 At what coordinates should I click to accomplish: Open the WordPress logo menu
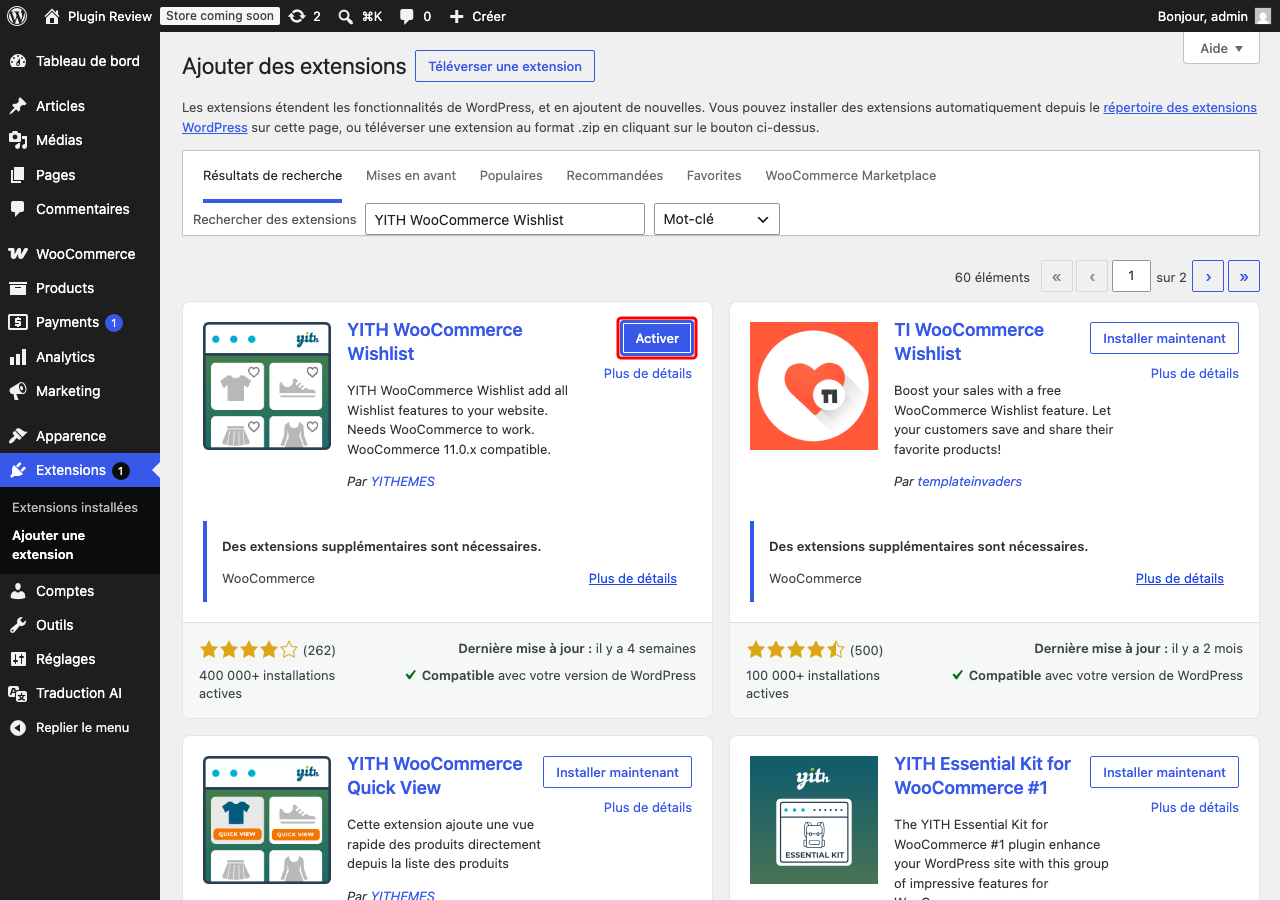tap(17, 16)
